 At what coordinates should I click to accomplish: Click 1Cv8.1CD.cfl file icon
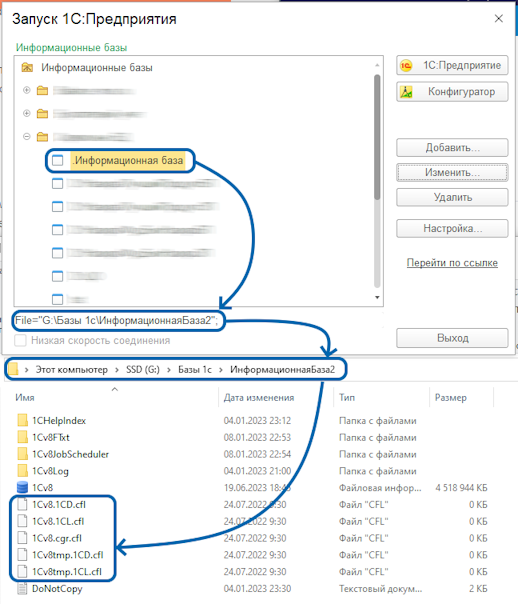click(x=22, y=504)
